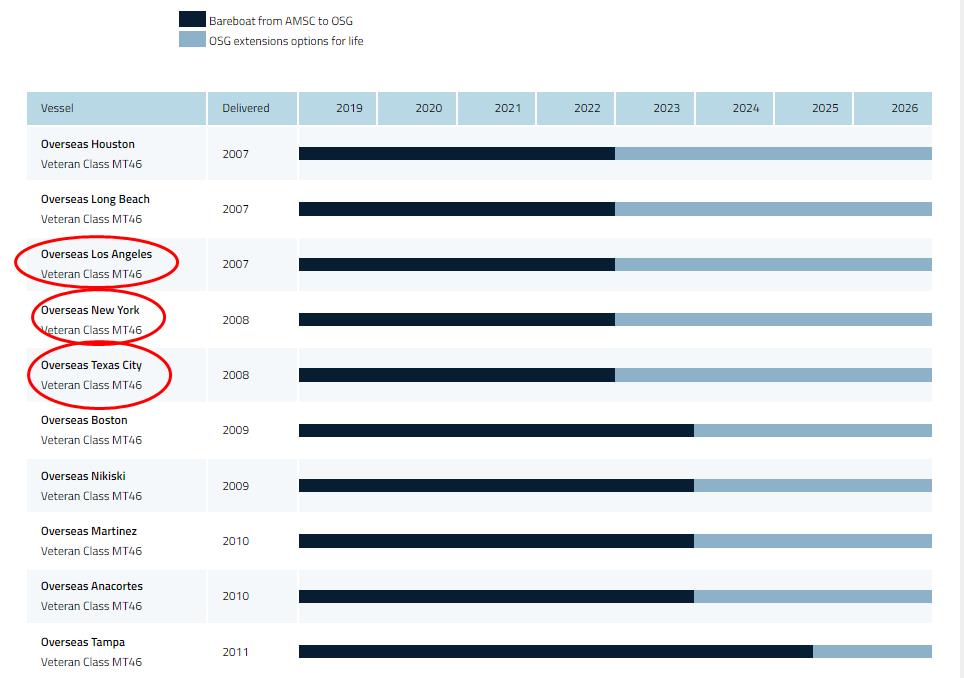This screenshot has height=678, width=964.
Task: Select the vessel name "Overseas Anacortes"
Action: click(x=92, y=586)
